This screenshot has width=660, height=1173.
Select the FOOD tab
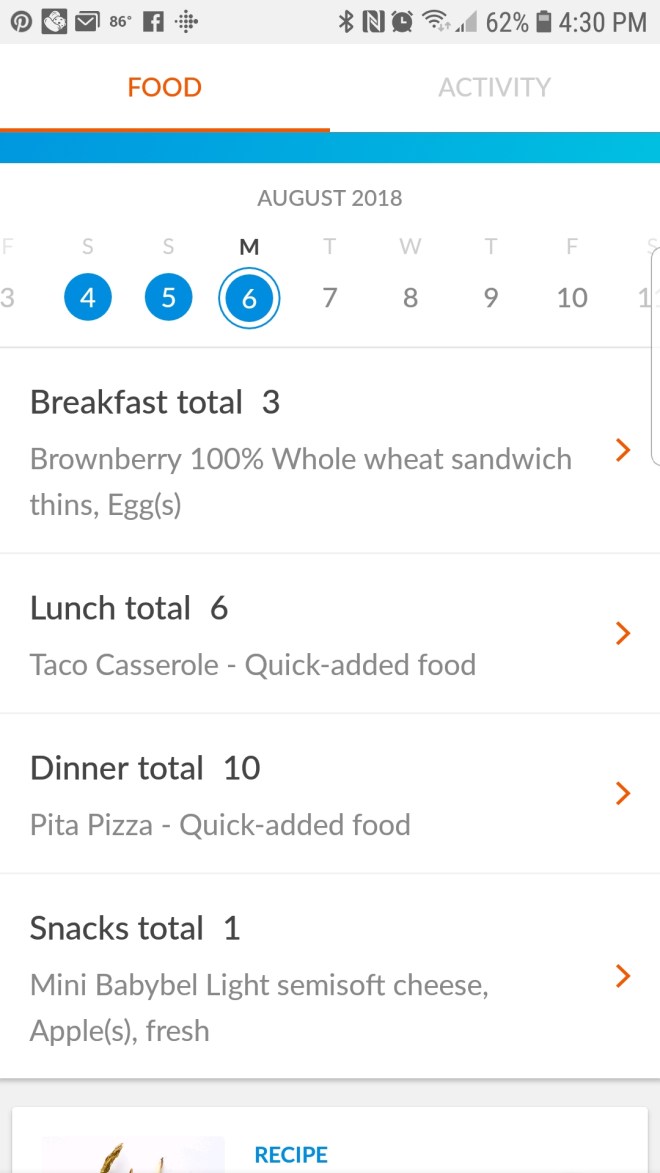(x=165, y=87)
